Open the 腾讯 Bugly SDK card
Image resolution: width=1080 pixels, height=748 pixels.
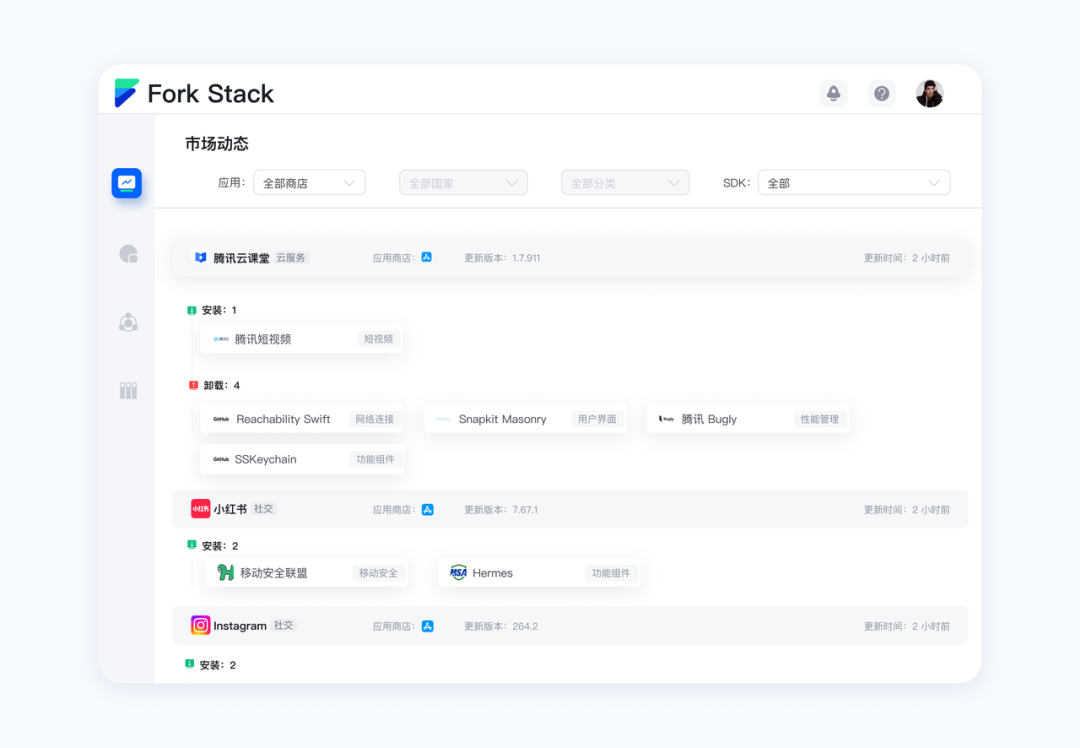[748, 419]
